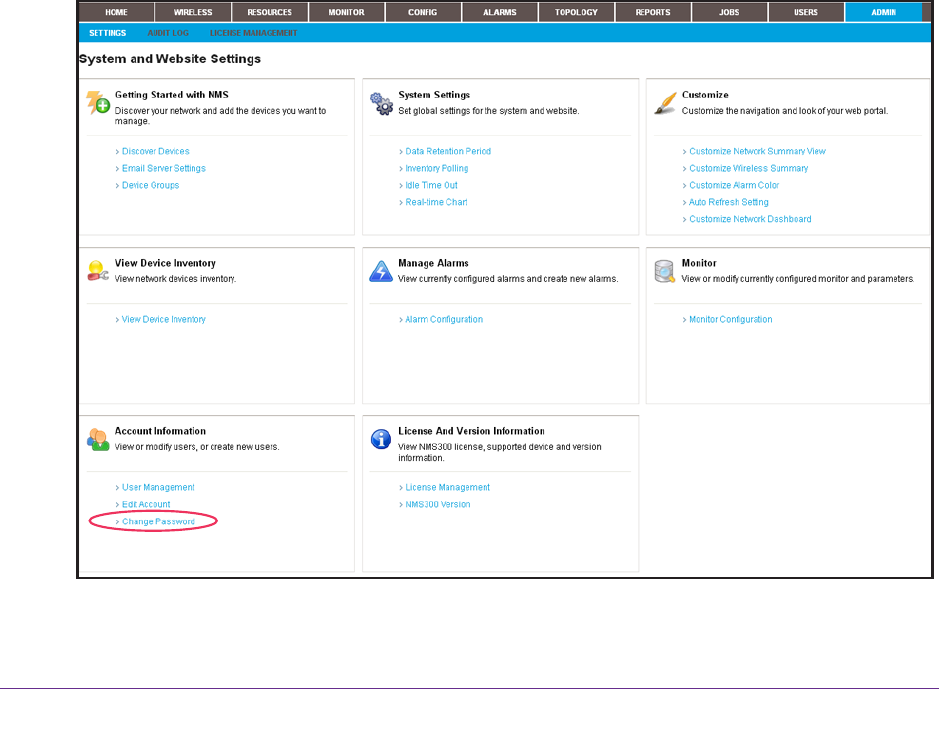The image size is (941, 756).
Task: Open the Monitor Configuration link
Action: click(731, 319)
